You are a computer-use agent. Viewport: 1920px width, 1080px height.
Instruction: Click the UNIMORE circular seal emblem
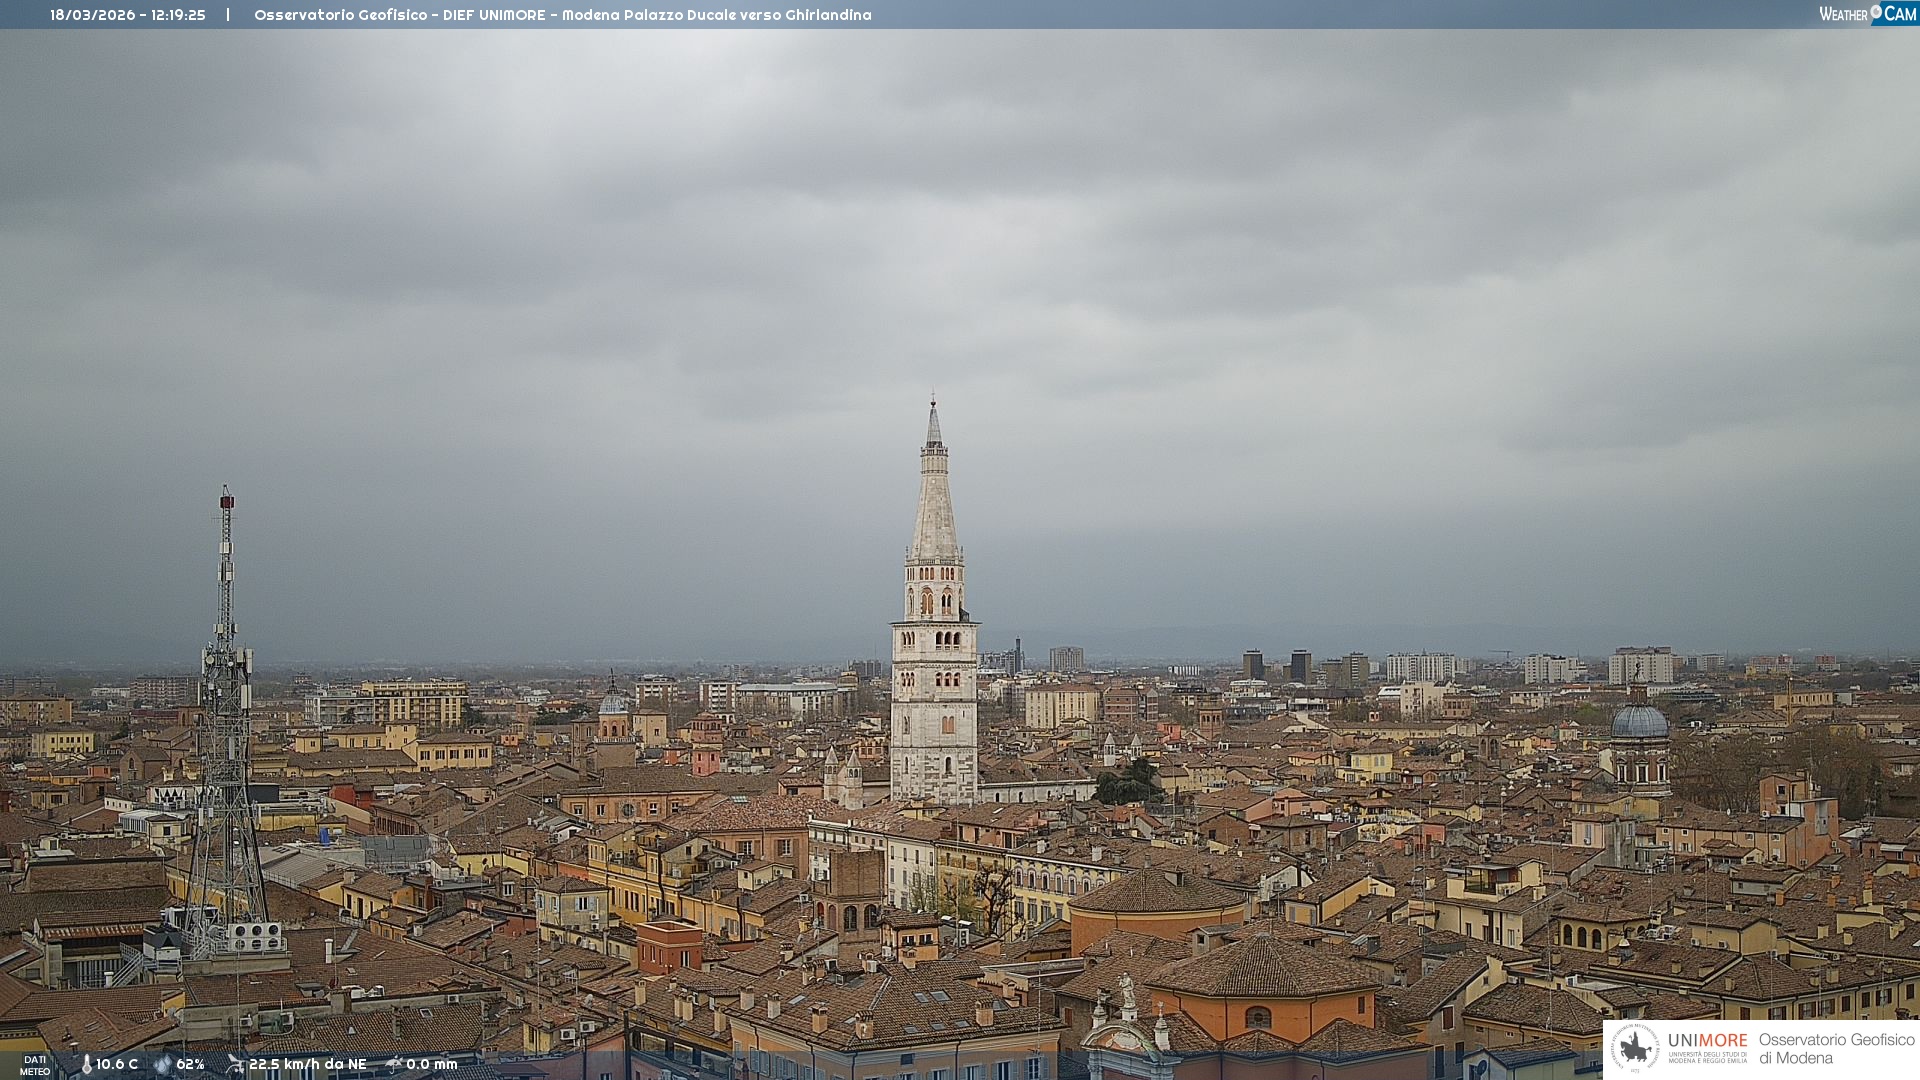[1634, 1048]
